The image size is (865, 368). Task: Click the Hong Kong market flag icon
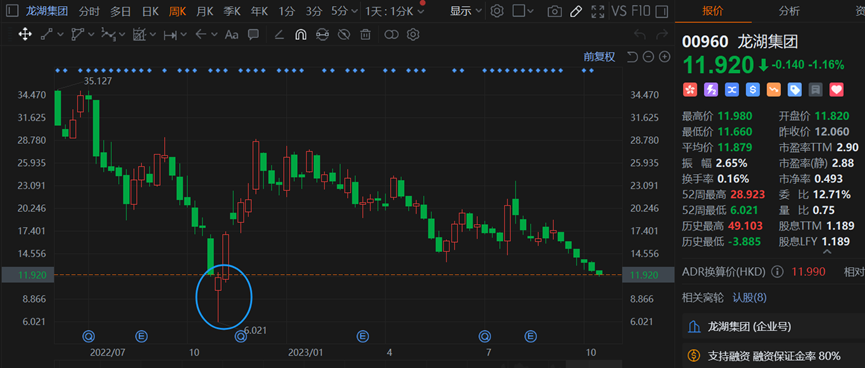click(x=689, y=90)
